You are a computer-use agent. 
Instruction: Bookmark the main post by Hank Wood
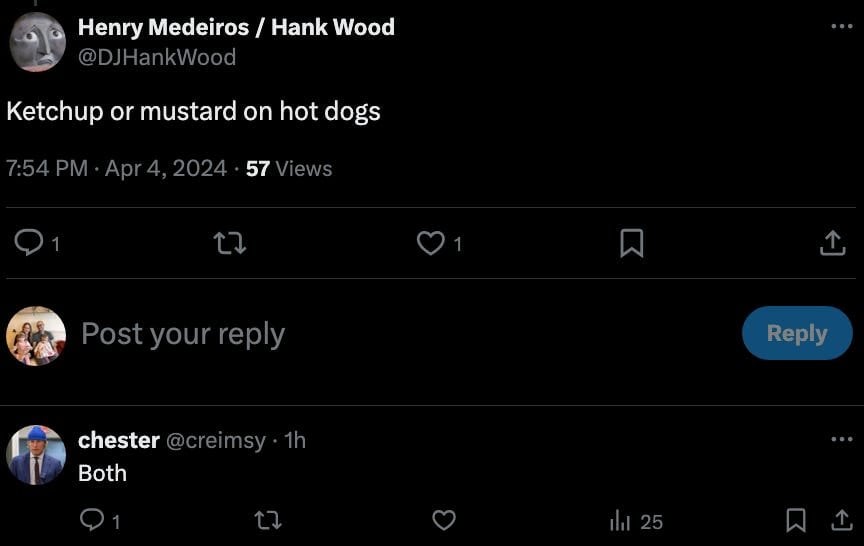coord(632,243)
